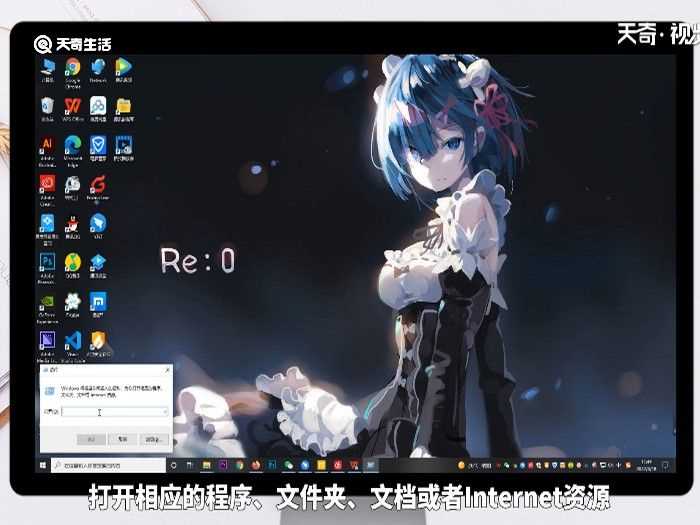Switch to Firefox on the taskbar
Screen dimensions: 700x525
pos(256,466)
